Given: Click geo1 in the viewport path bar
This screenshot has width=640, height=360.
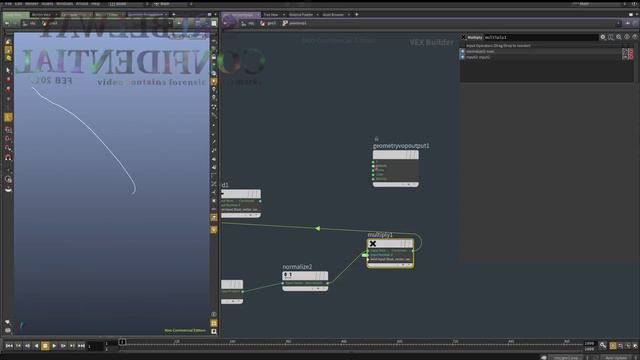Looking at the screenshot, I should point(50,23).
